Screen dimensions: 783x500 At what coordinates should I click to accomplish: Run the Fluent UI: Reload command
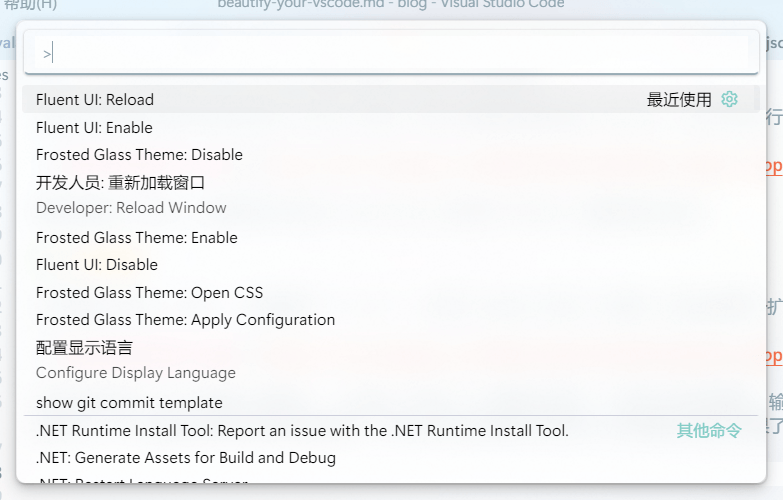95,100
